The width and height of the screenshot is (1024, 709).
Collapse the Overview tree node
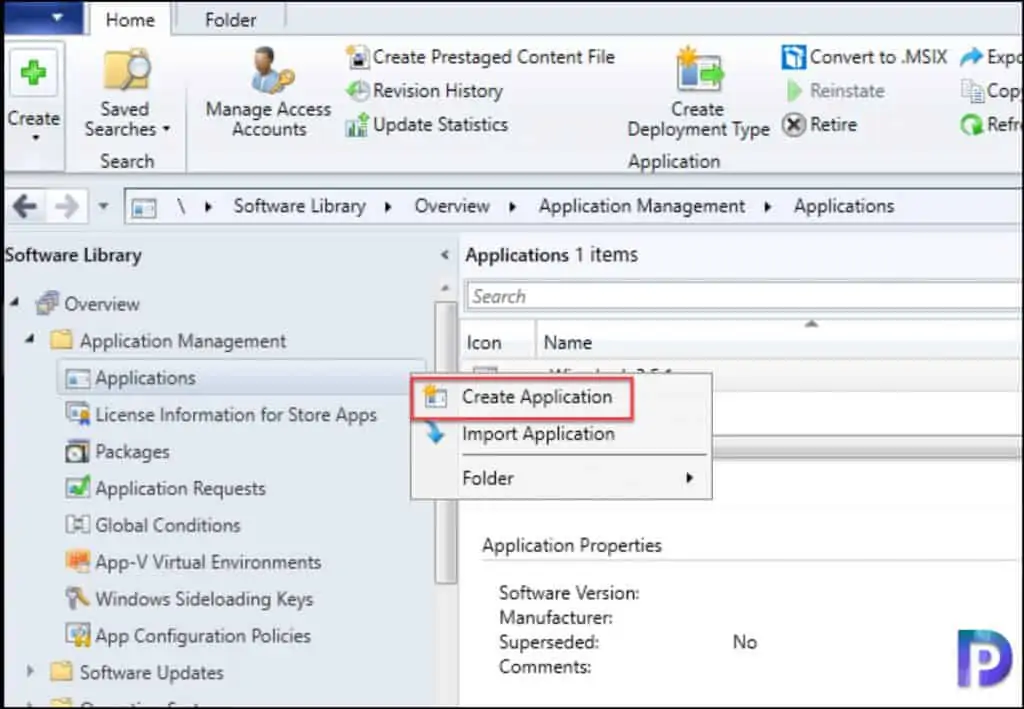[x=14, y=302]
